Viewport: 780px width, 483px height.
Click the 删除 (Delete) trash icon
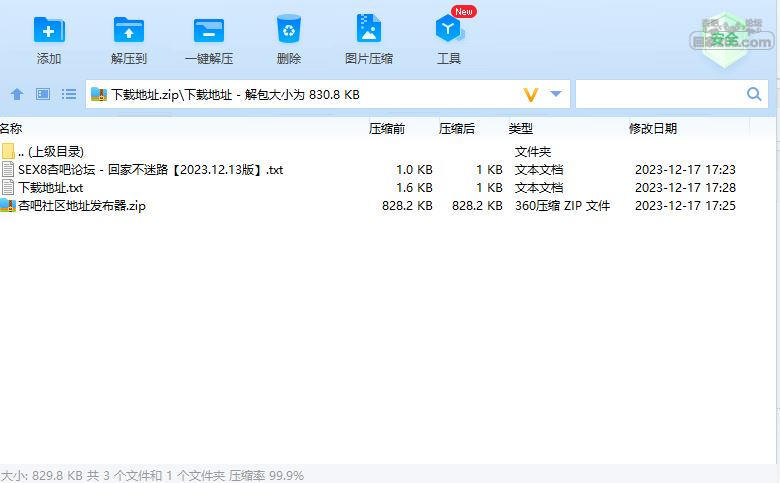point(289,29)
